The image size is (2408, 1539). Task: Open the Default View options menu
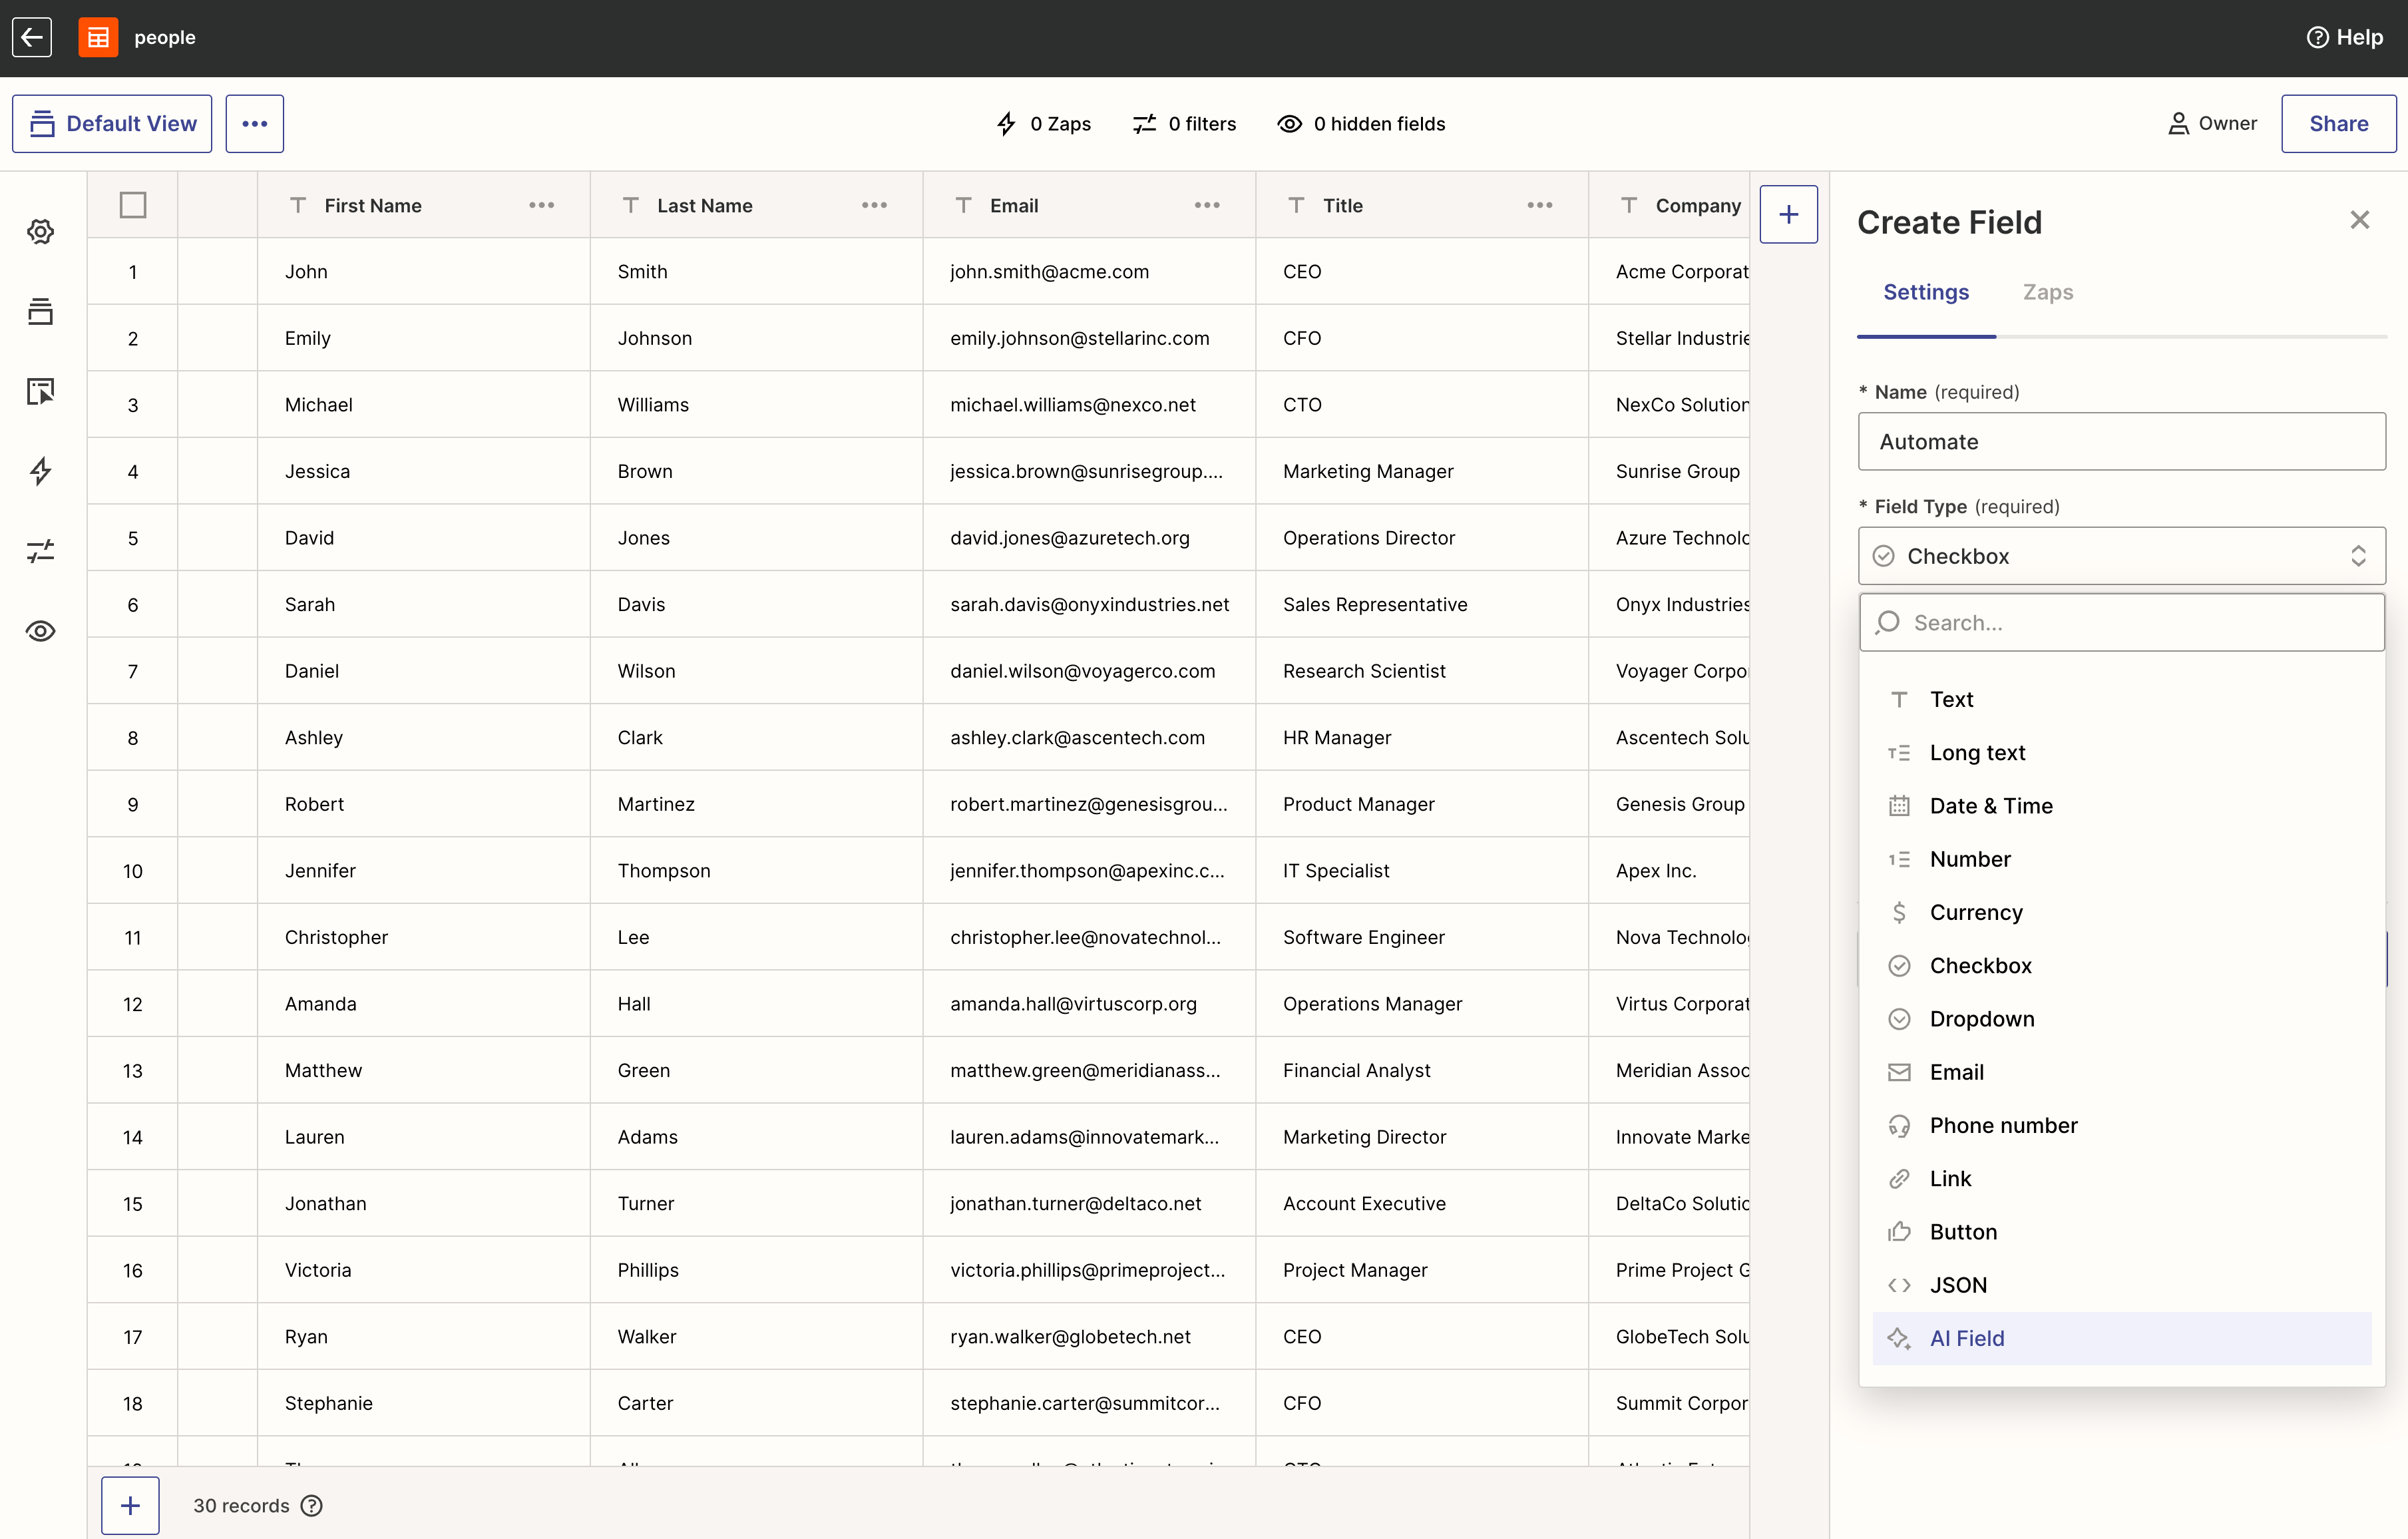pos(254,123)
